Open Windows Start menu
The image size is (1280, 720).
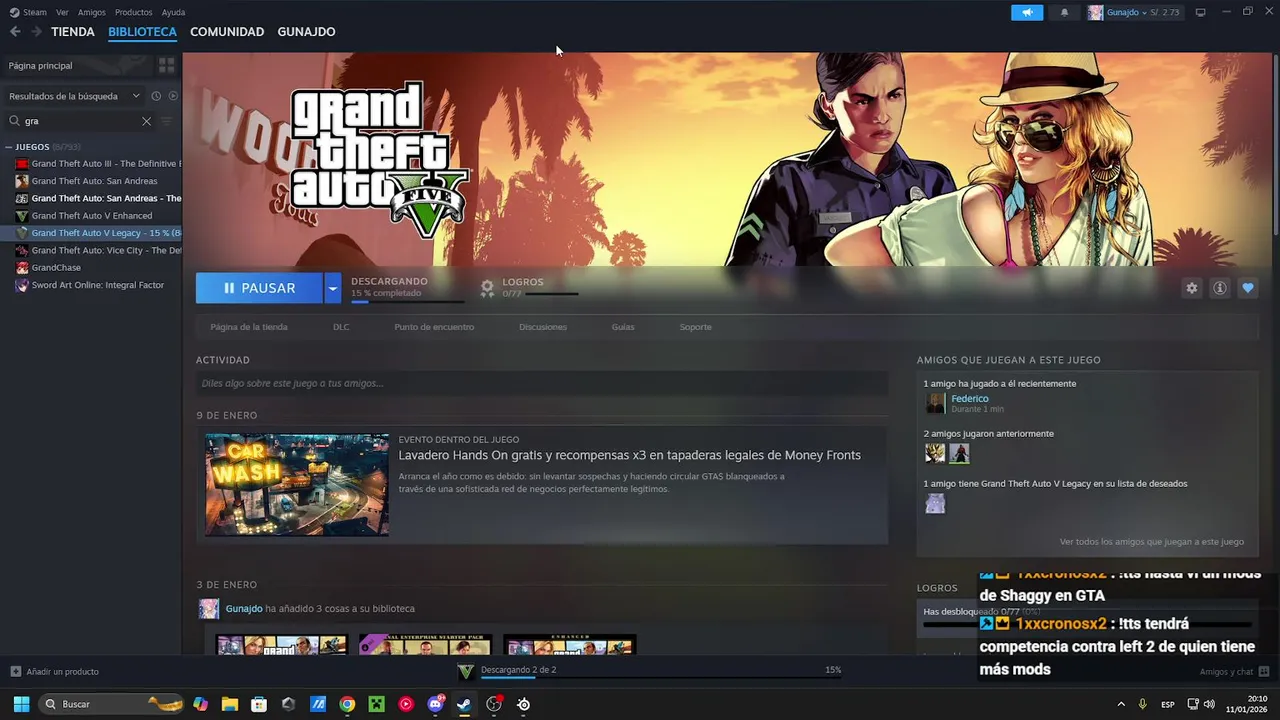point(21,704)
